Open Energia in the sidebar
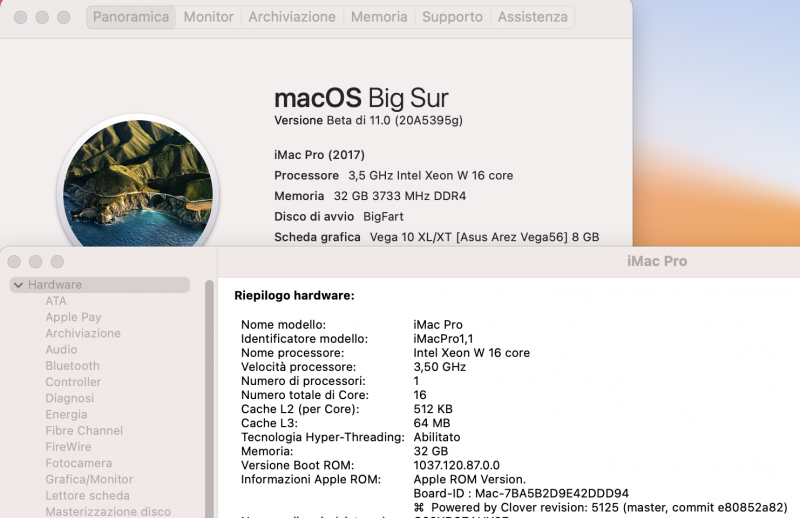The height and width of the screenshot is (518, 800). point(66,414)
